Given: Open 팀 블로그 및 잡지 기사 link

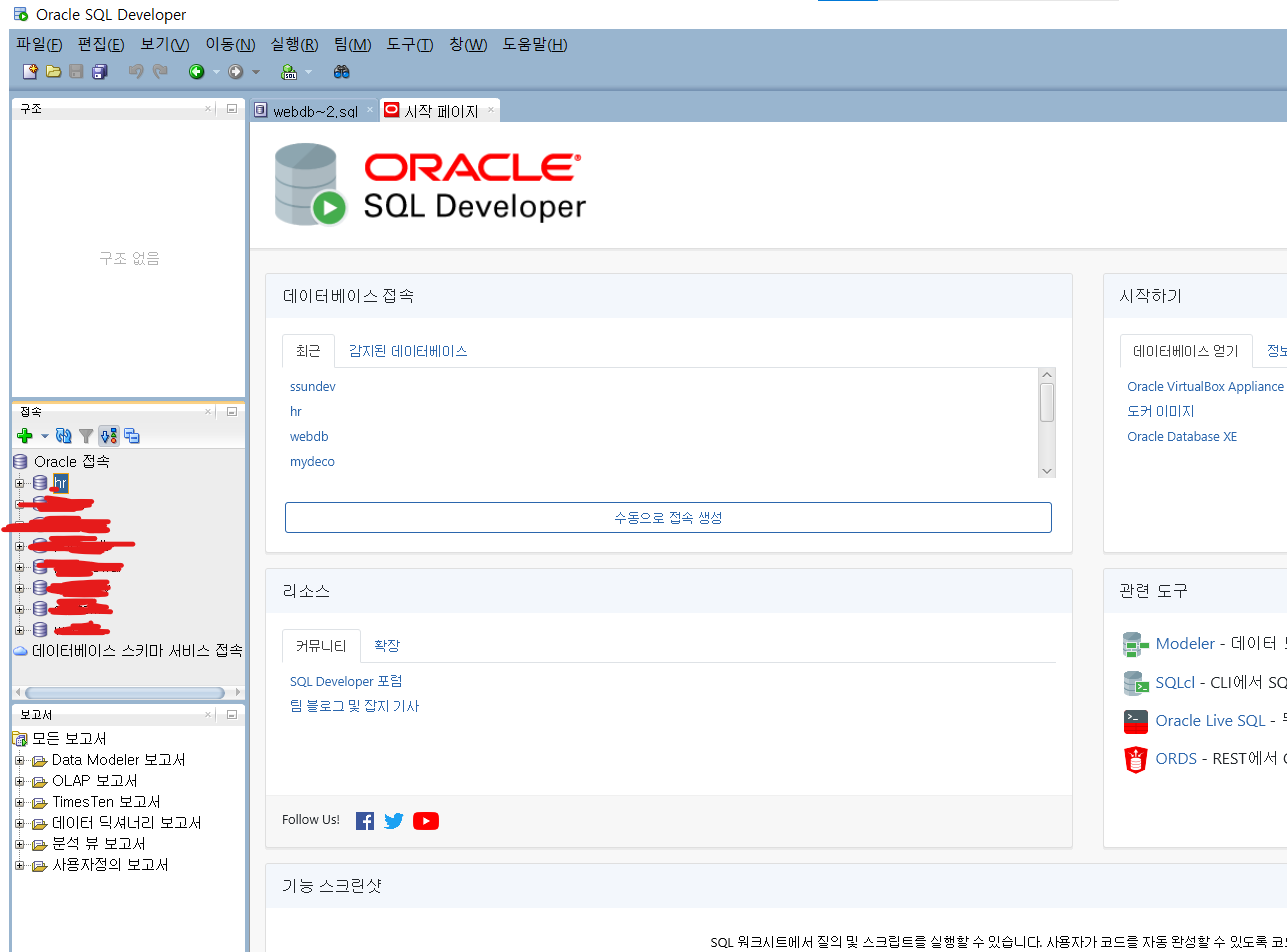Looking at the screenshot, I should (x=354, y=706).
